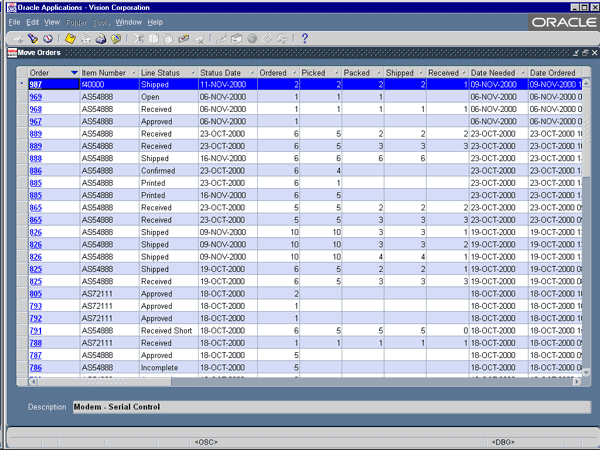Click the Ordered column header arrow

pos(295,73)
